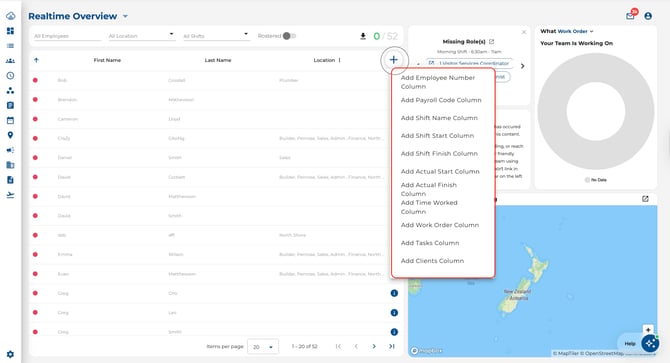The image size is (670, 363).
Task: Go to the first page of results
Action: [x=338, y=346]
